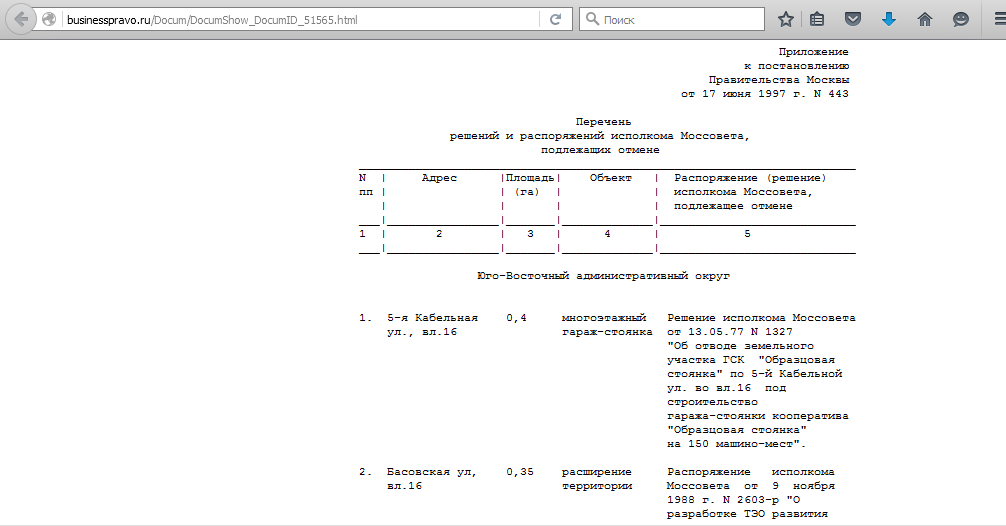
Task: Open the downloads panel
Action: point(888,19)
